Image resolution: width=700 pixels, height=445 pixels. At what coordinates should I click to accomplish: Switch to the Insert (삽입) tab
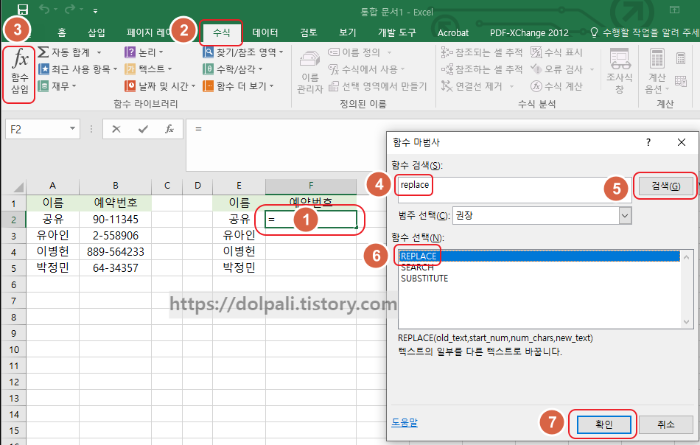coord(96,33)
